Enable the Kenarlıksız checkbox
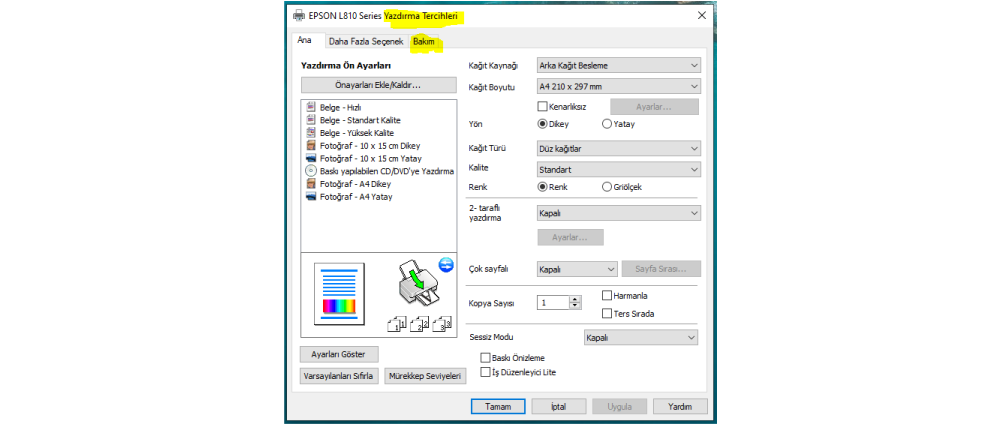Image resolution: width=1001 pixels, height=424 pixels. point(543,107)
